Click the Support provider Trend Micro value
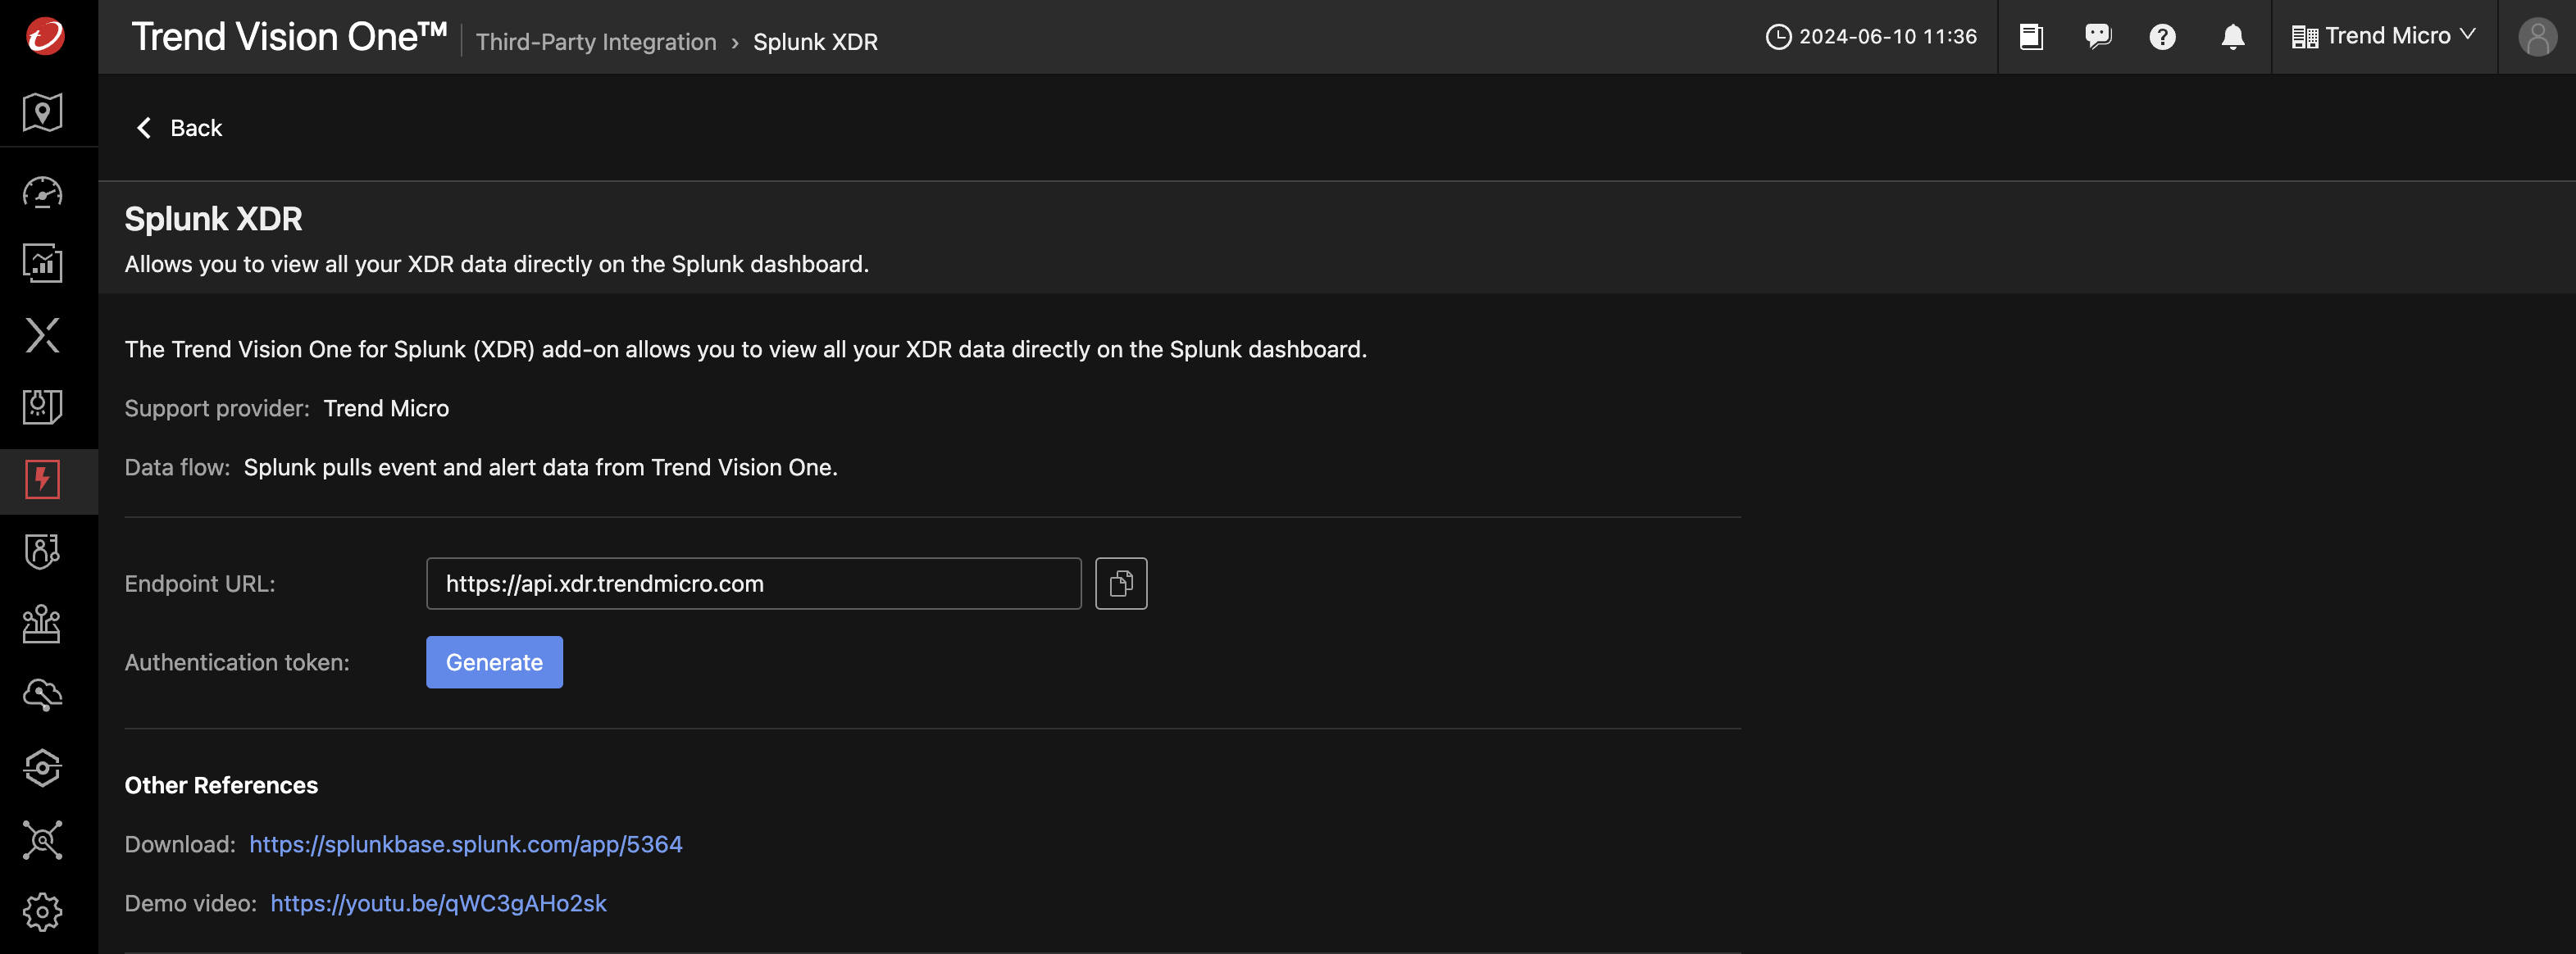 386,408
